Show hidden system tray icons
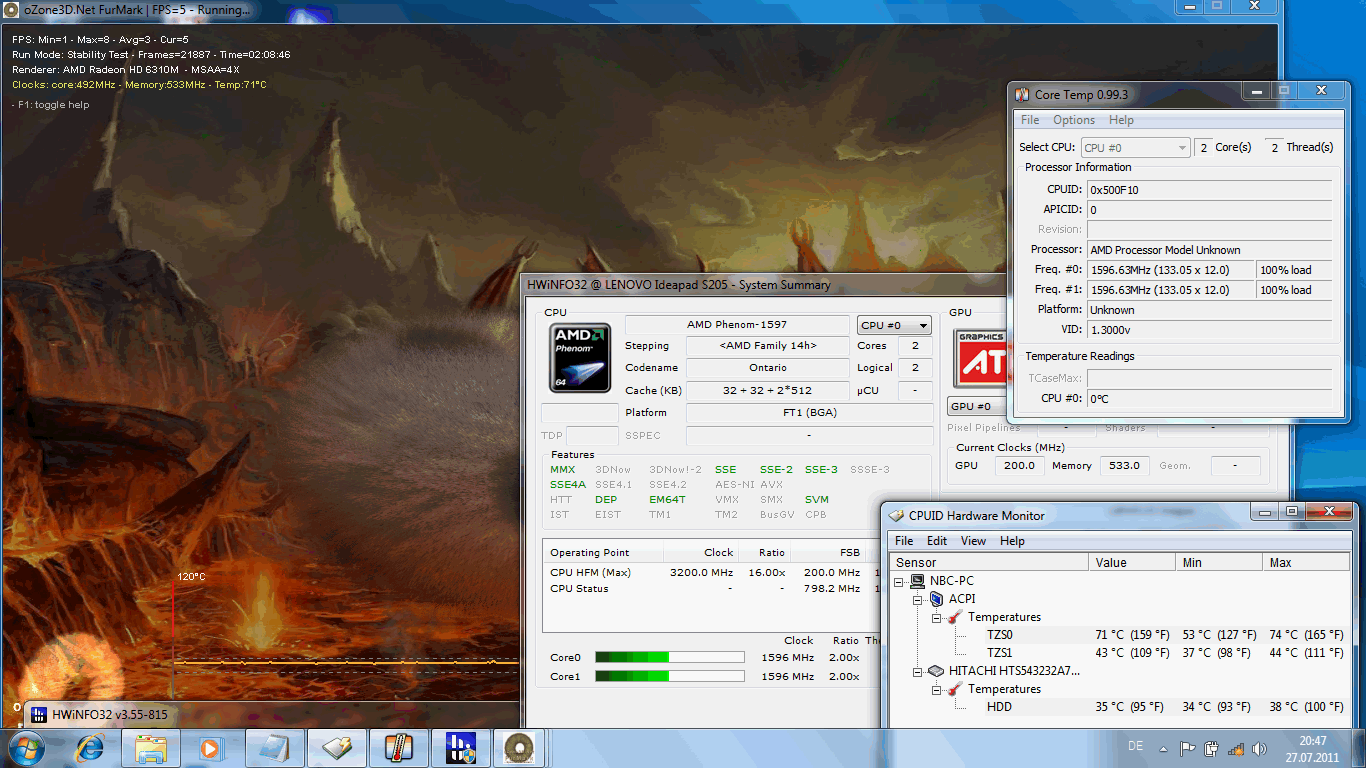Image resolution: width=1366 pixels, height=768 pixels. [x=1164, y=748]
